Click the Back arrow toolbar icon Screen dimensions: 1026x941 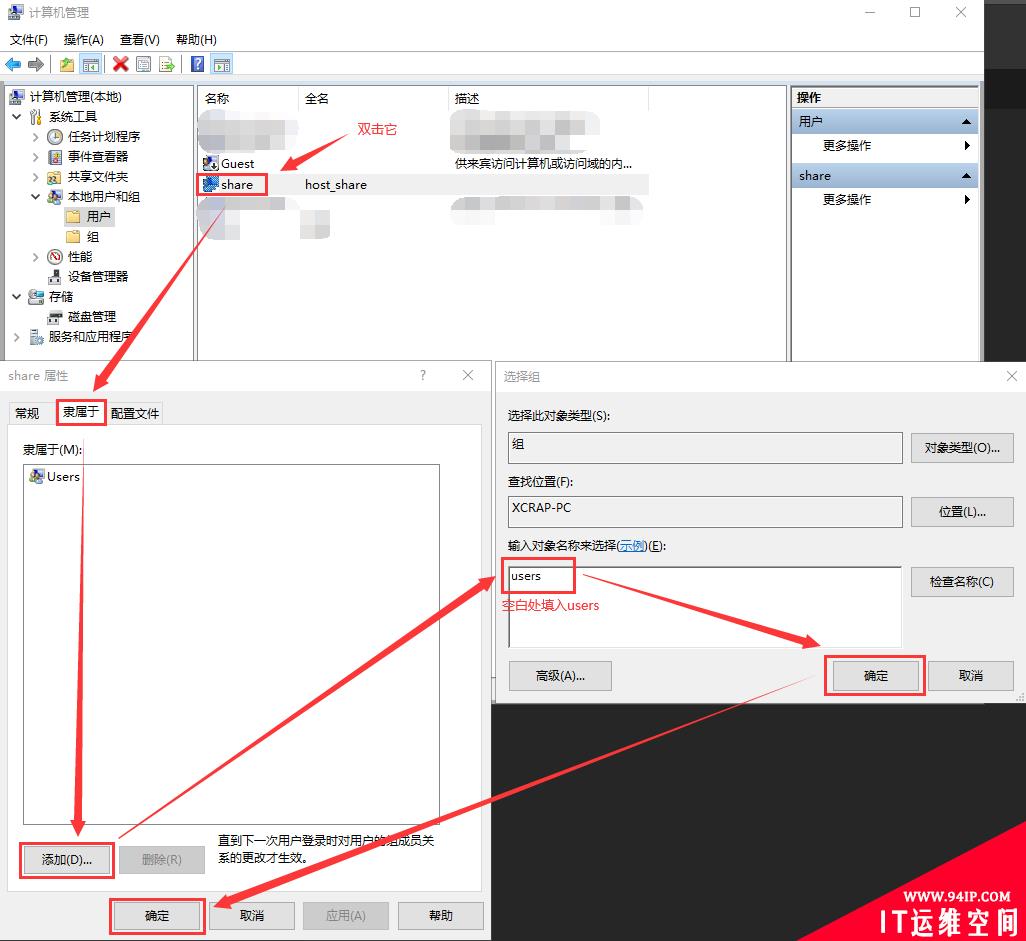pos(13,64)
